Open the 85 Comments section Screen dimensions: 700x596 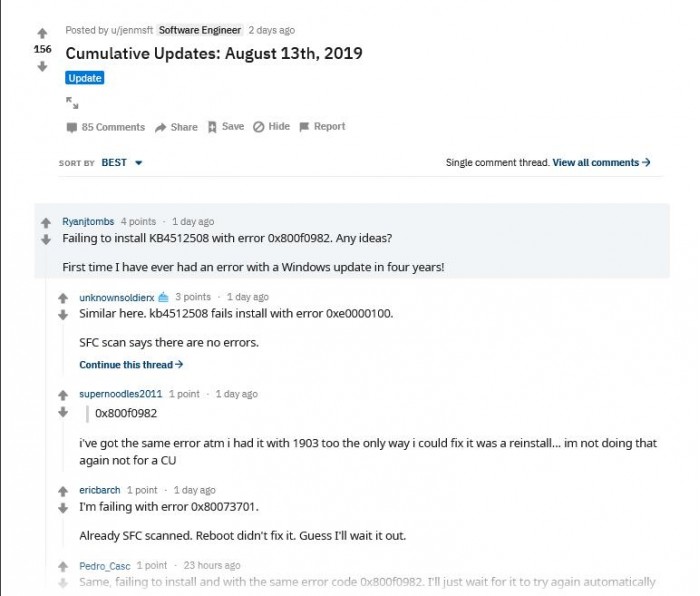tap(105, 127)
